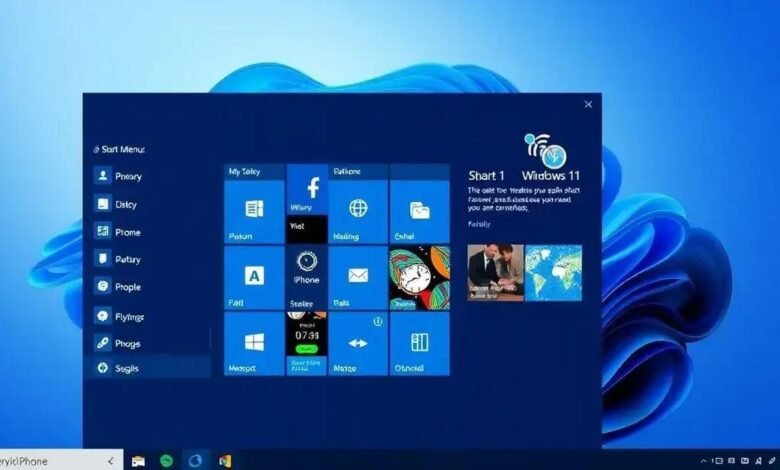Click the icon beside Sagils
The image size is (780, 470).
(103, 368)
